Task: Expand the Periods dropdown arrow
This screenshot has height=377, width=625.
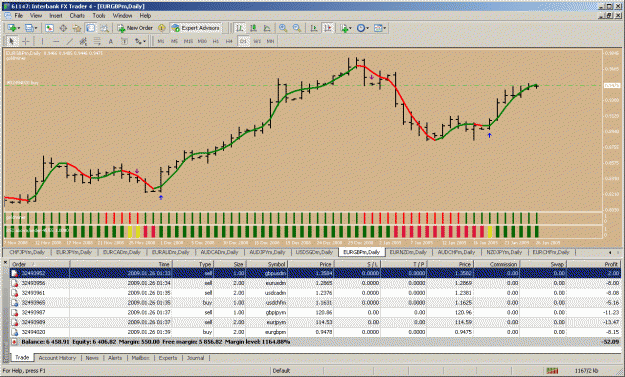Action: coord(368,28)
